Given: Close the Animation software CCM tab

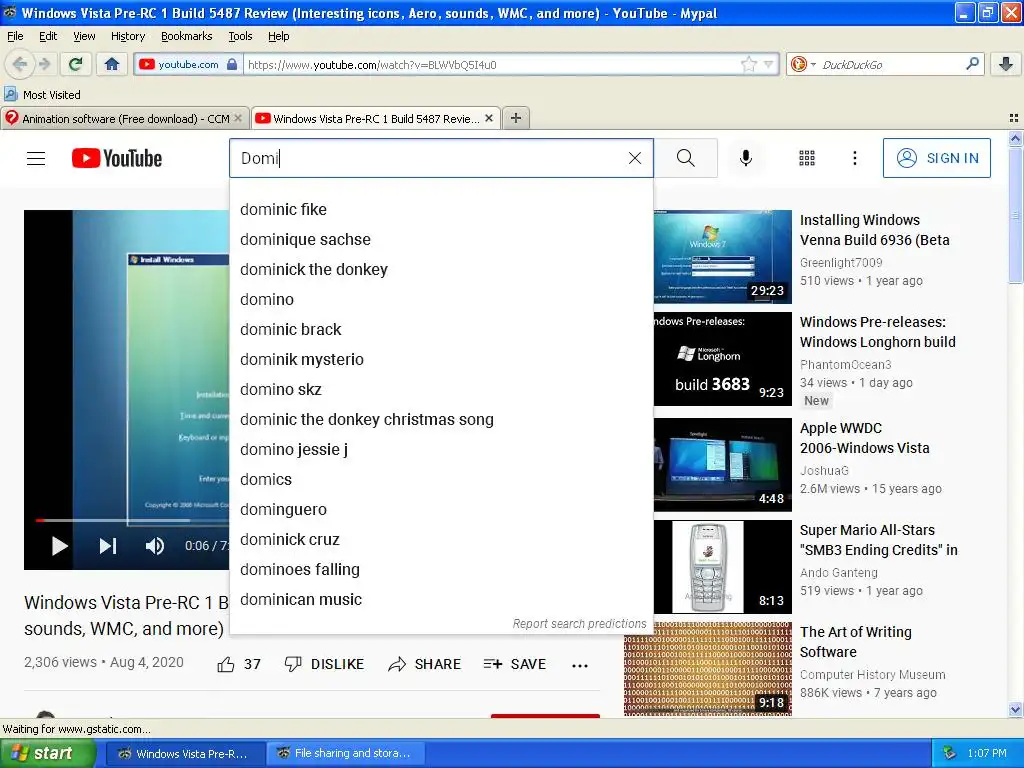Looking at the screenshot, I should (238, 118).
